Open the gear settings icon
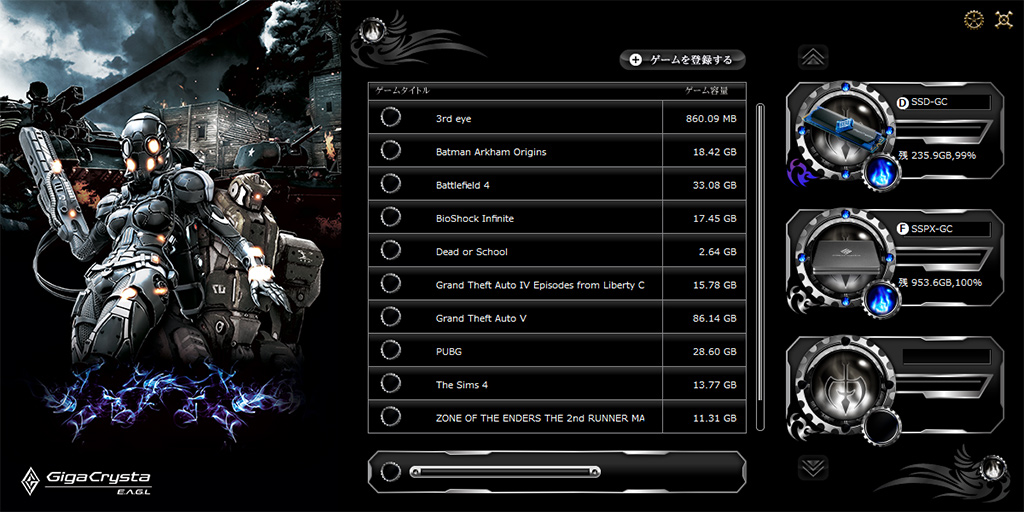This screenshot has width=1024, height=512. [x=974, y=20]
